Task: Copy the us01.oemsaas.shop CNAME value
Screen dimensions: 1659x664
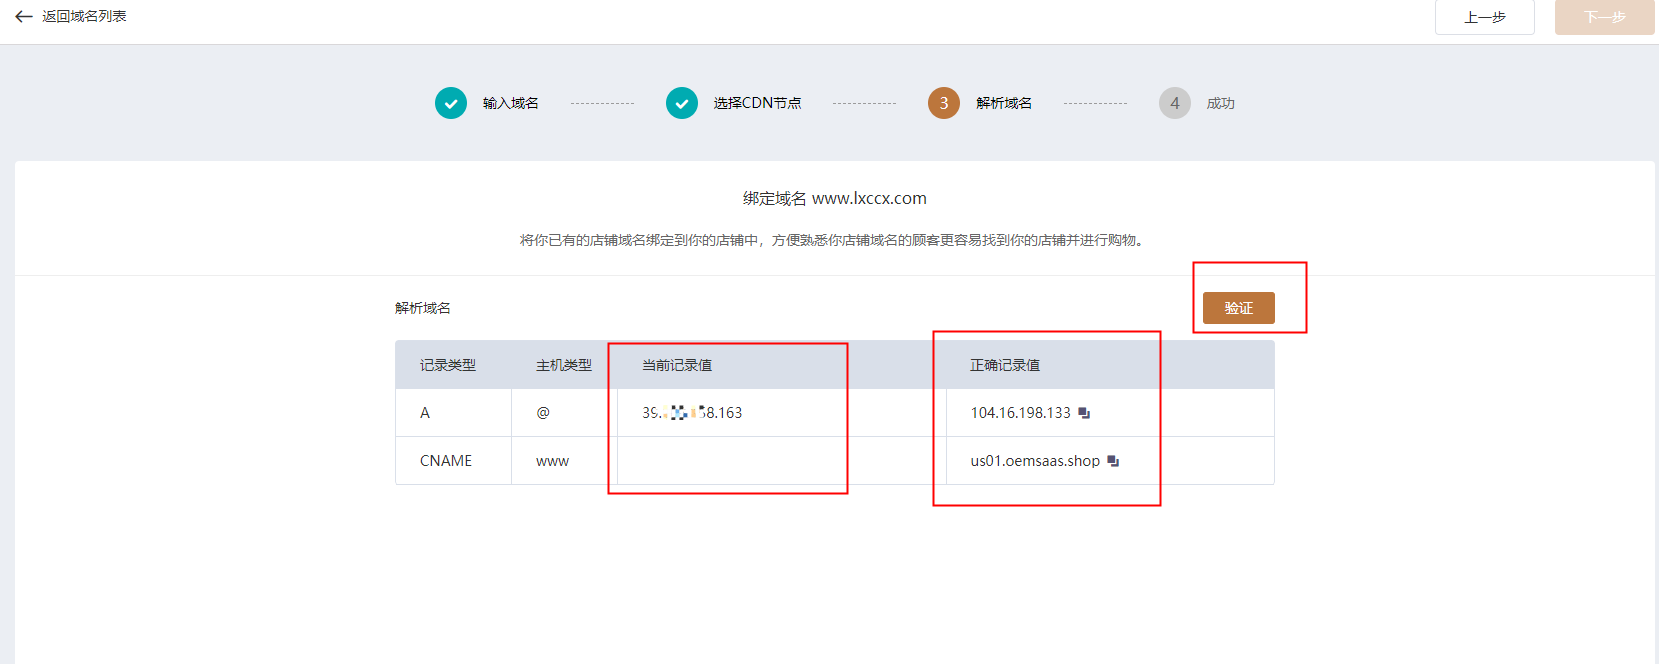Action: (x=1113, y=461)
